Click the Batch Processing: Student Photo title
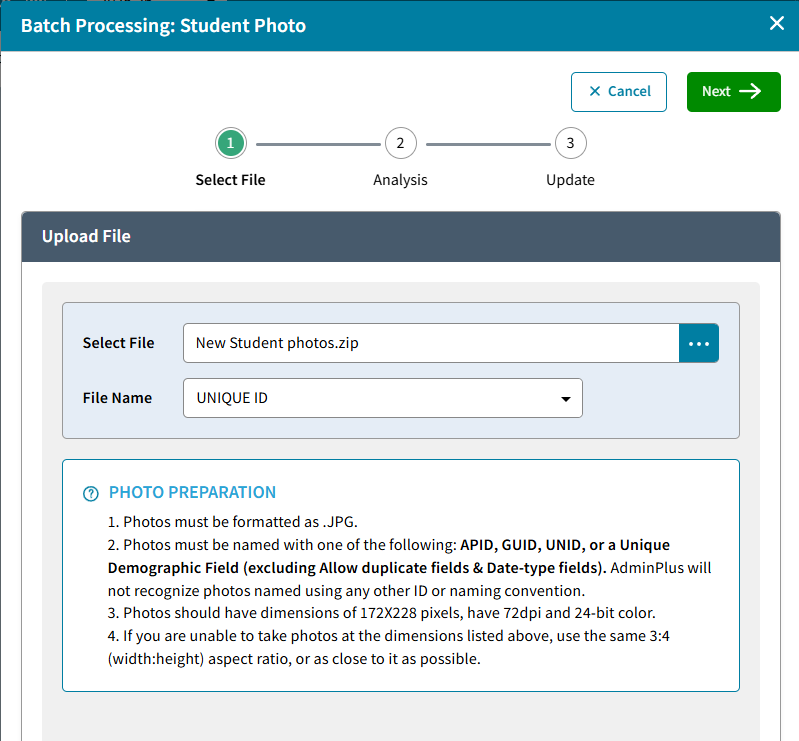This screenshot has width=799, height=741. [163, 25]
